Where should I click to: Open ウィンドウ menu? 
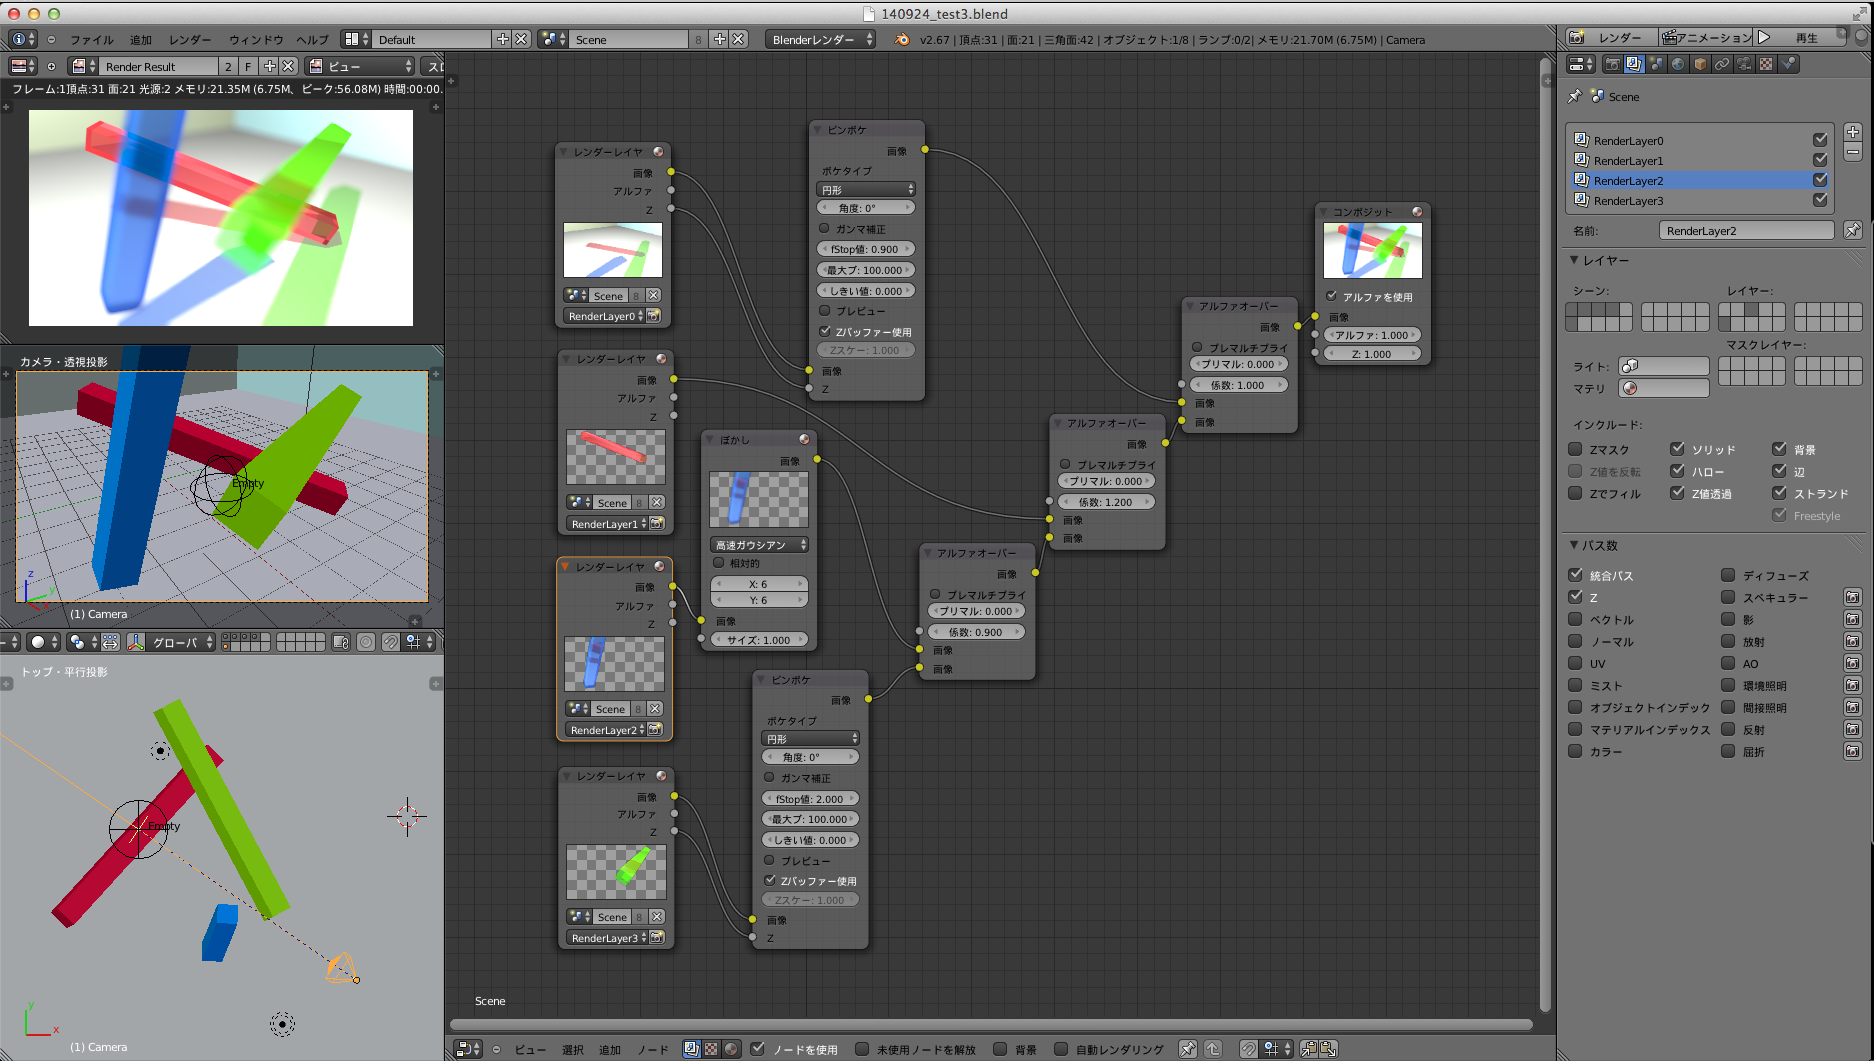256,40
